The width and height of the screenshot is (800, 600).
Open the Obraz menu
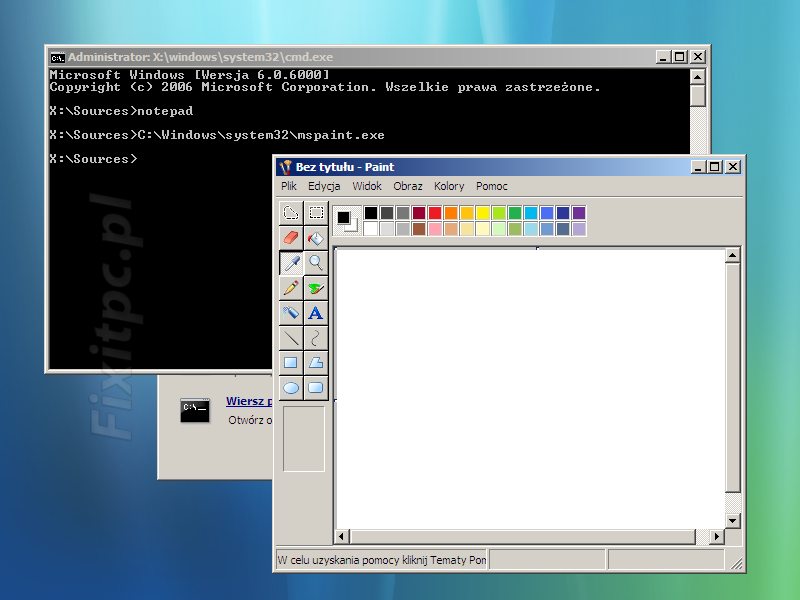click(408, 186)
